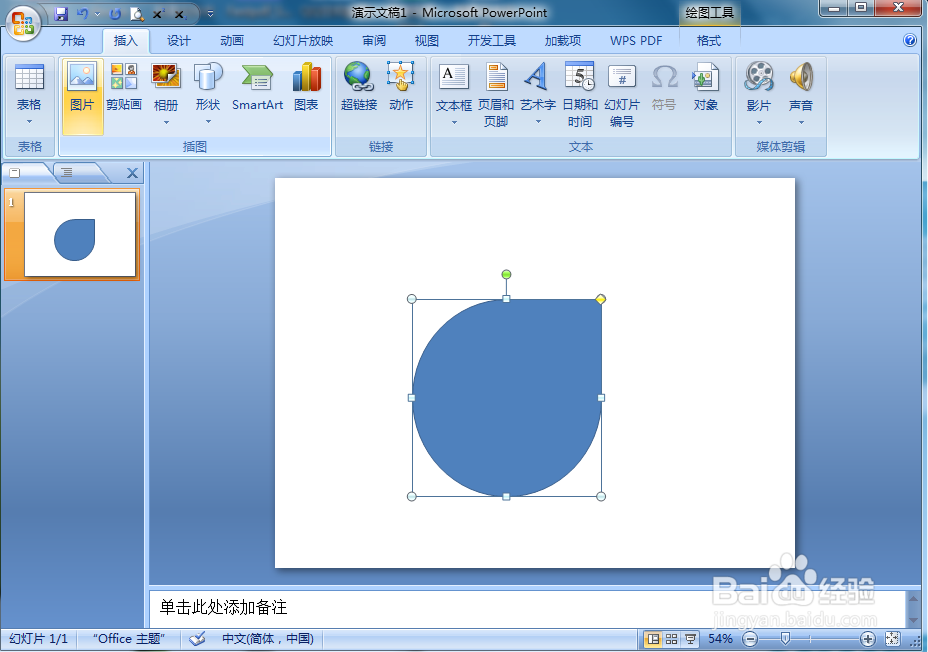Click the notes area 单击此处添加备注
The height and width of the screenshot is (652, 928).
pyautogui.click(x=527, y=608)
